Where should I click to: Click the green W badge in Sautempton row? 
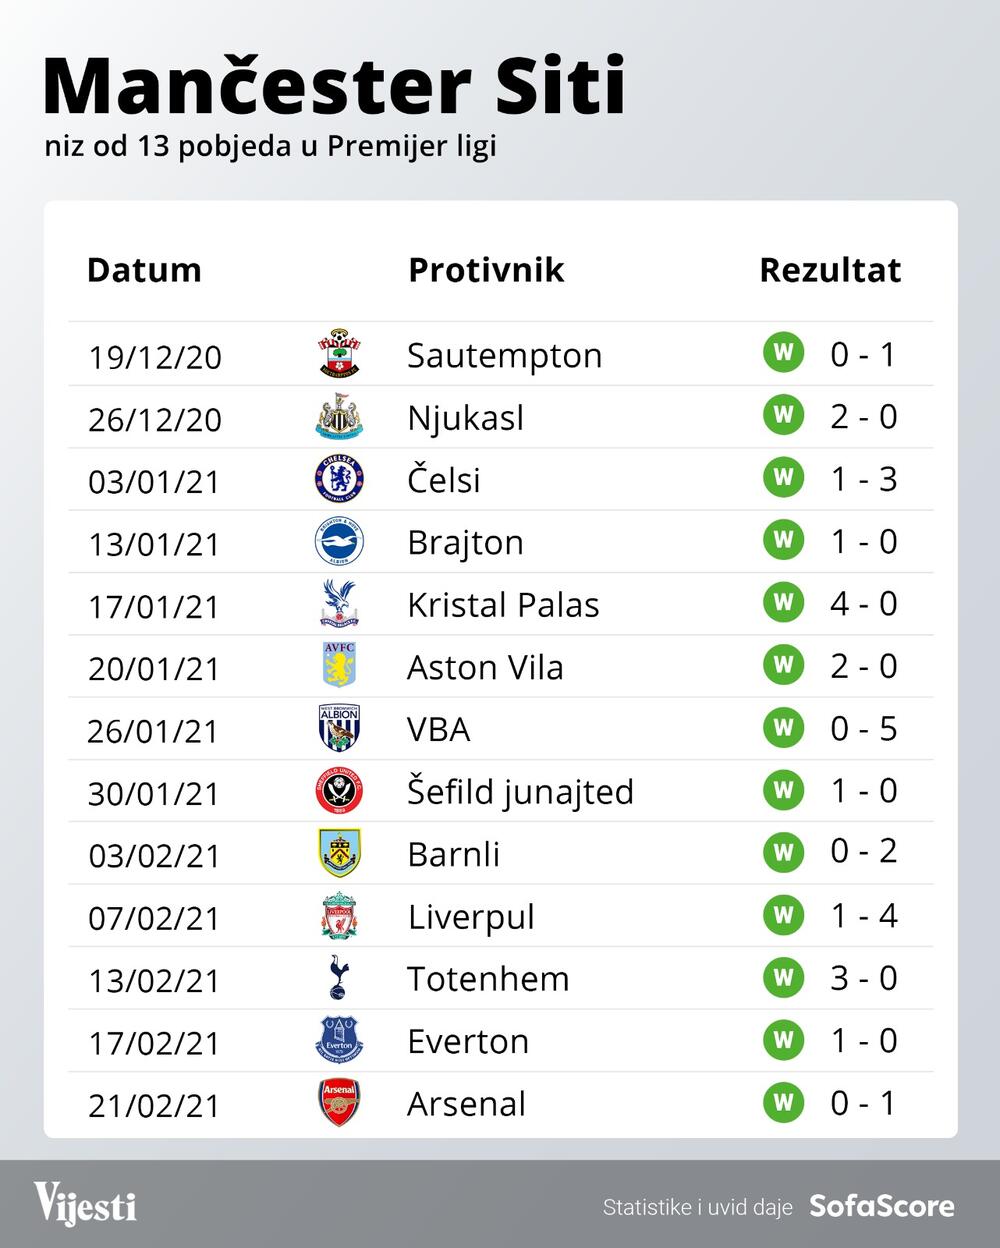click(x=784, y=353)
